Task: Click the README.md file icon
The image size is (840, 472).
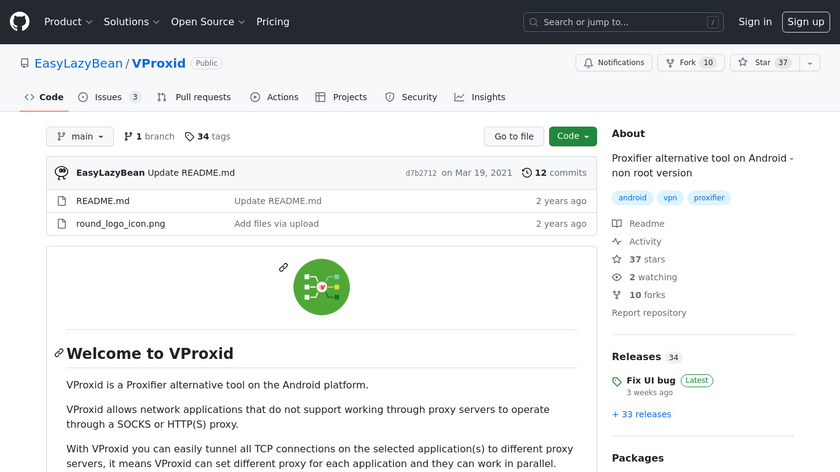Action: click(x=63, y=201)
